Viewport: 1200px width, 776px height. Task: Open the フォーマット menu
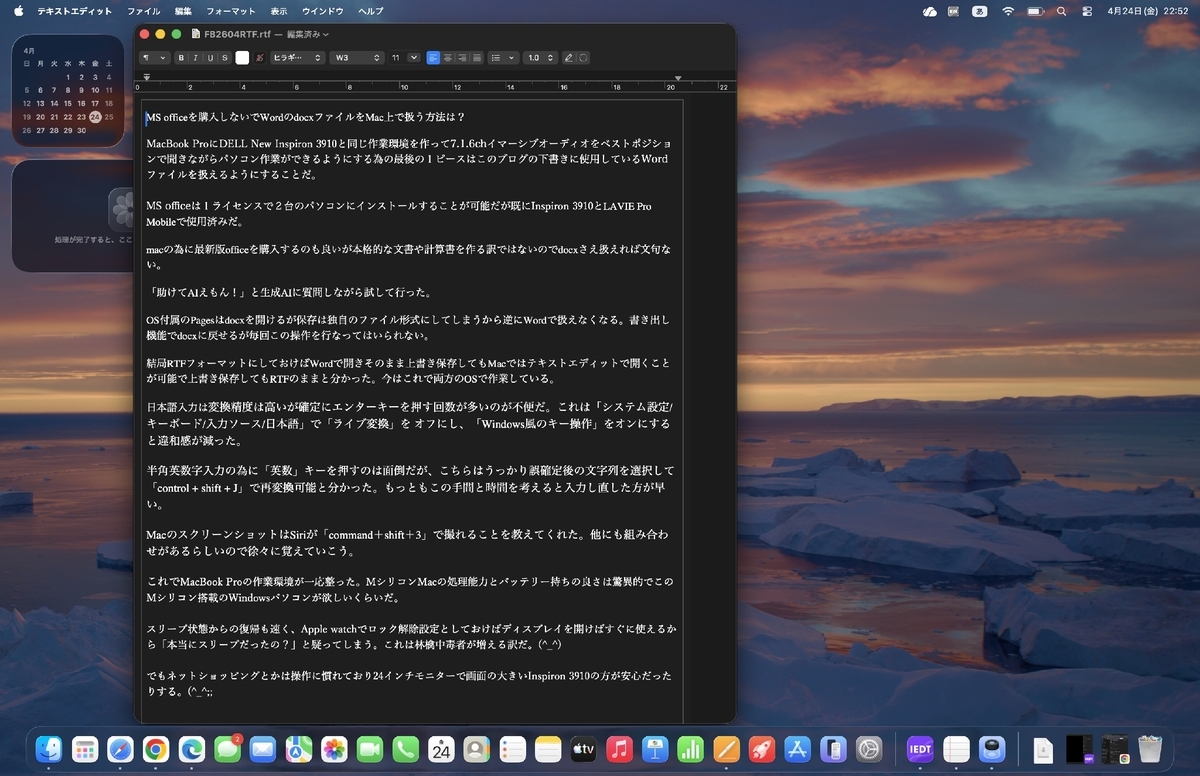pyautogui.click(x=230, y=11)
